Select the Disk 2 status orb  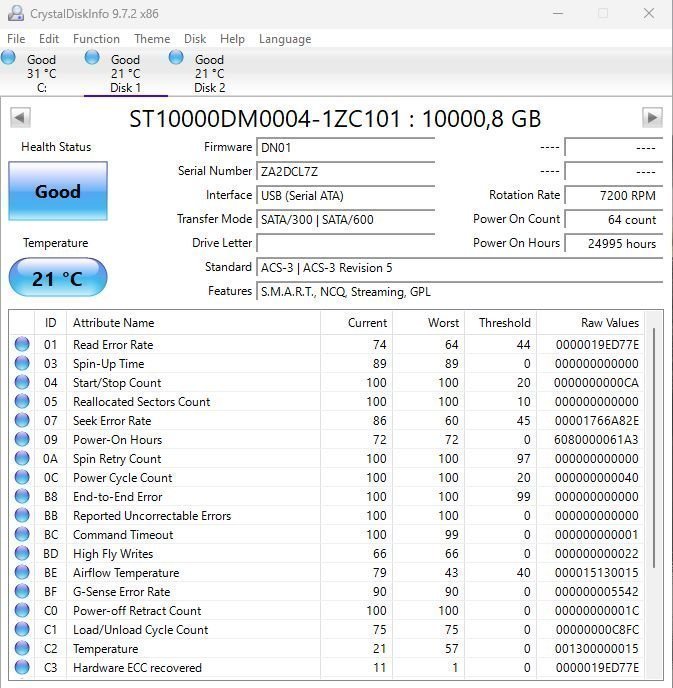[x=177, y=58]
